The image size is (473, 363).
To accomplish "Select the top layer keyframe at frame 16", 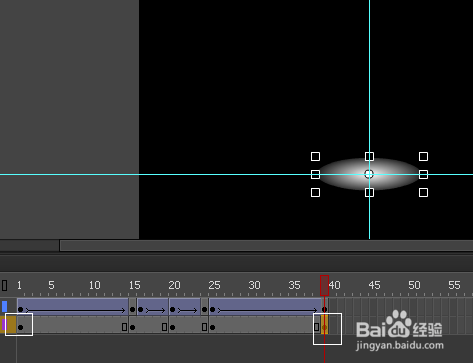I will (140, 310).
